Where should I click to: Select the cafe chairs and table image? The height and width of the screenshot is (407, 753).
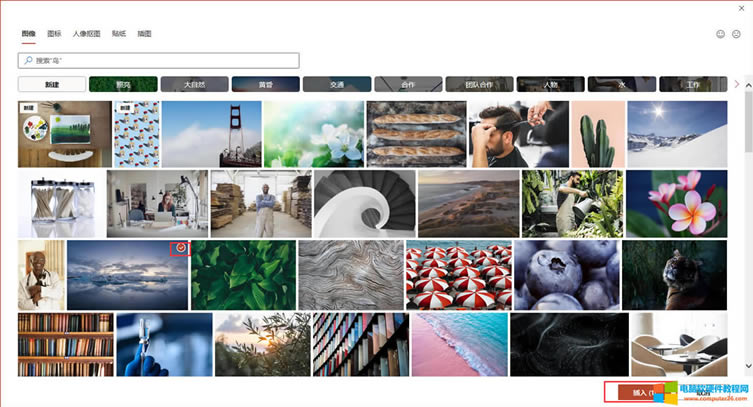point(679,345)
